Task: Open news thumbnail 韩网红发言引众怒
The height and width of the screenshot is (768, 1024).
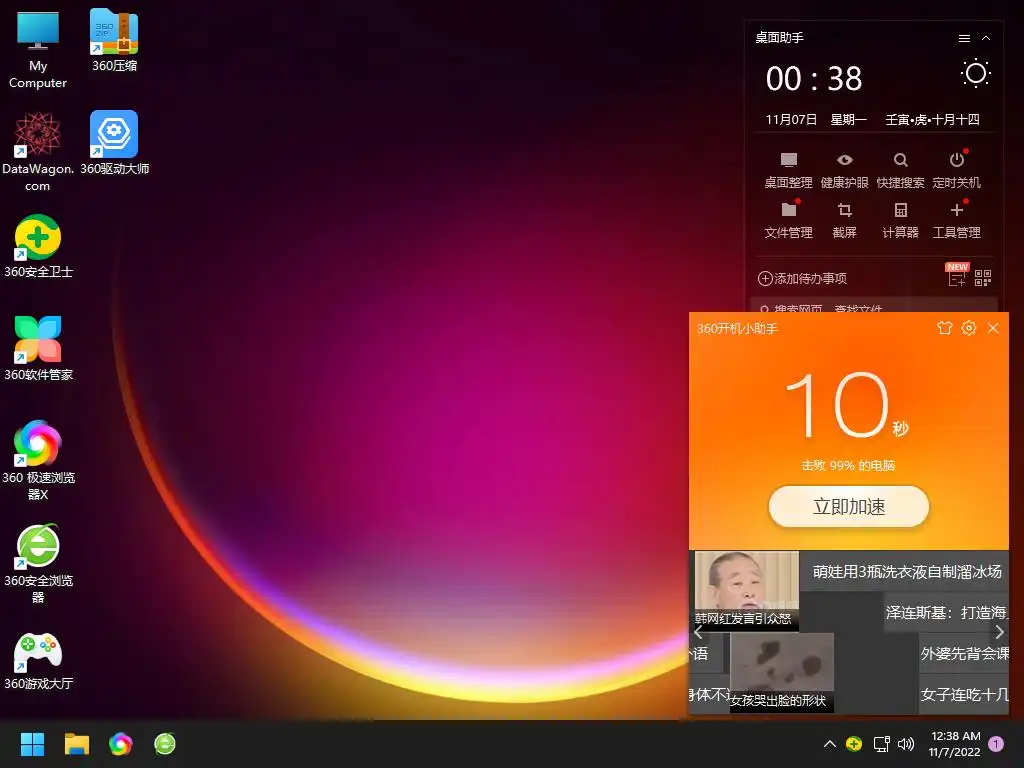Action: coord(746,590)
